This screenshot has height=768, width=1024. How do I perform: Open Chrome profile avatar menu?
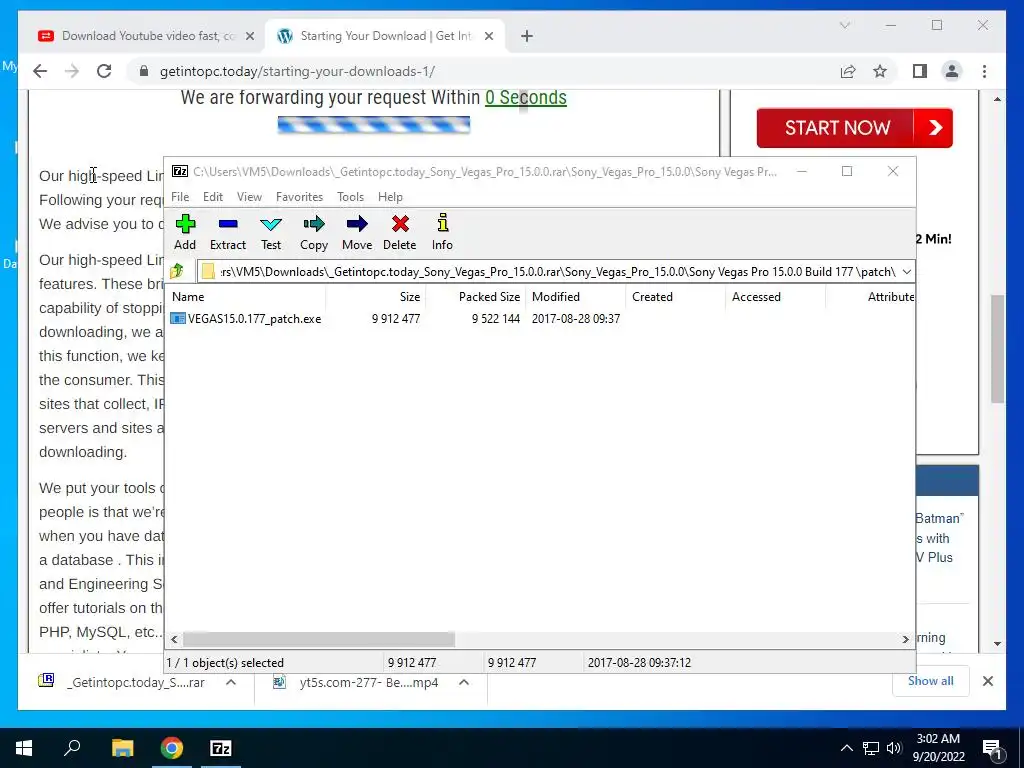952,71
